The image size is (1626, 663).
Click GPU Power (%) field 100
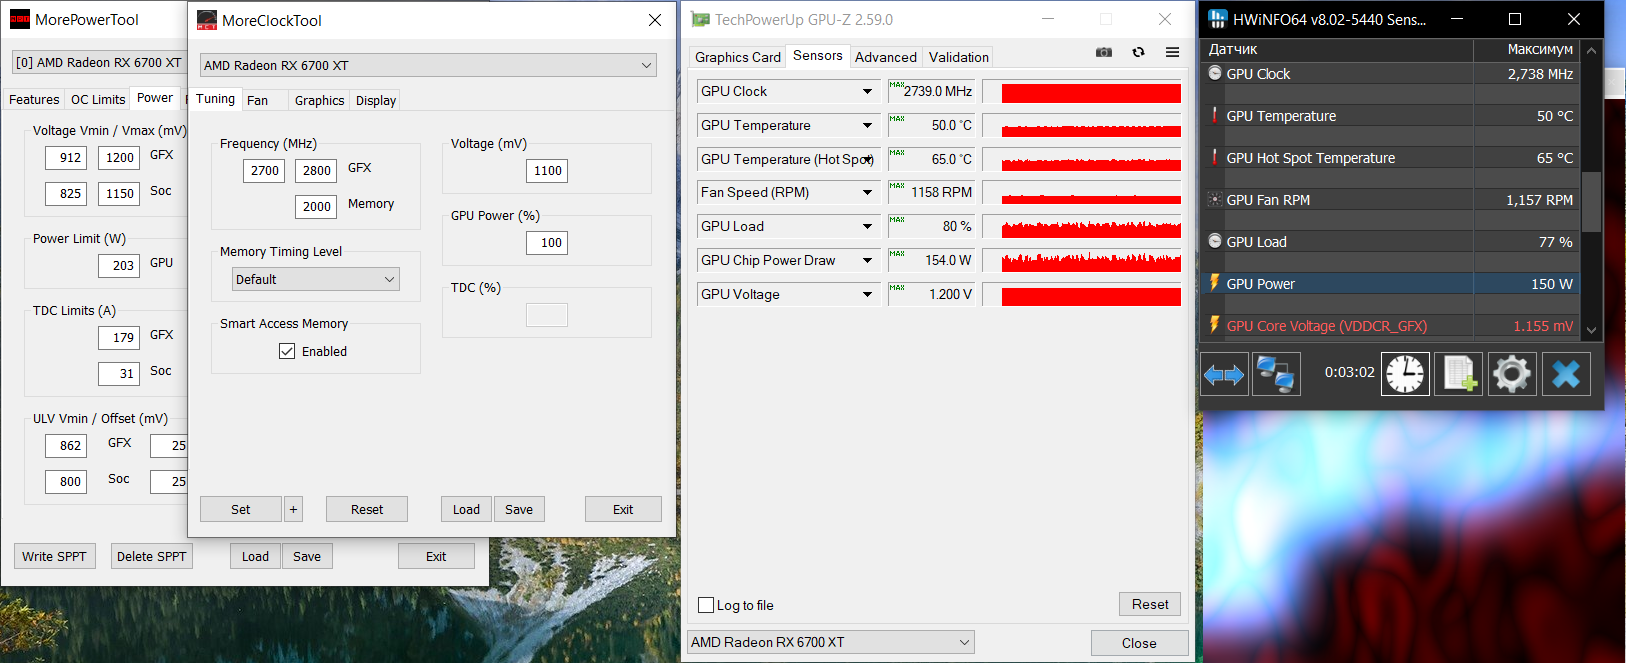(x=547, y=243)
